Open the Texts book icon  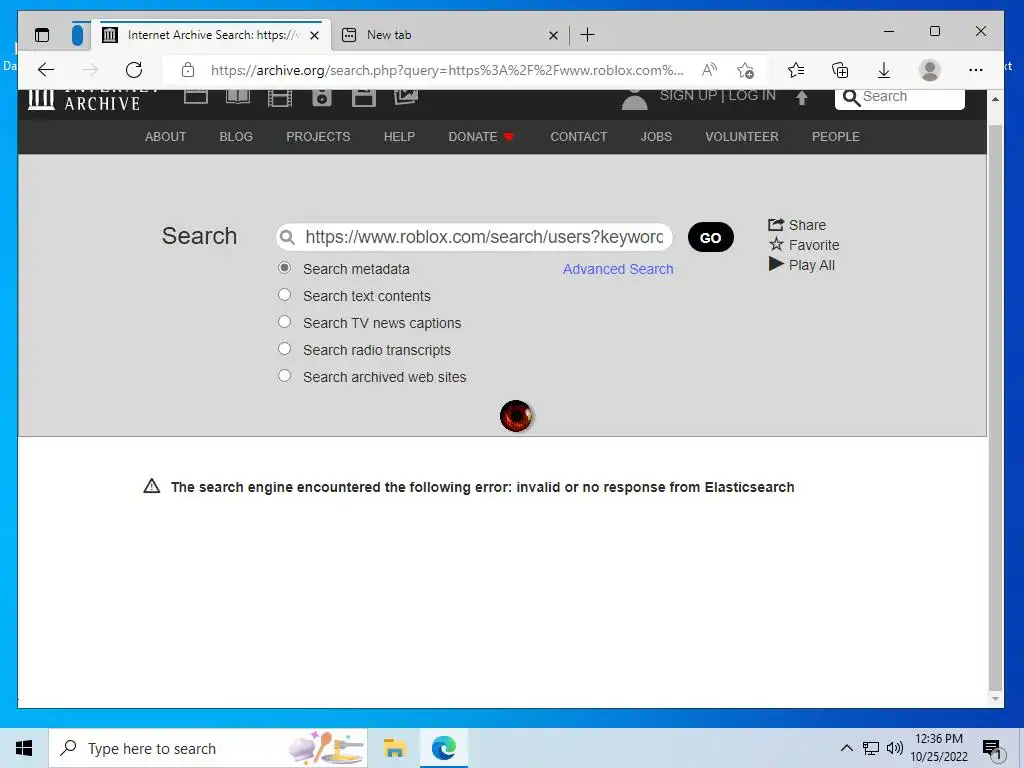[x=238, y=97]
